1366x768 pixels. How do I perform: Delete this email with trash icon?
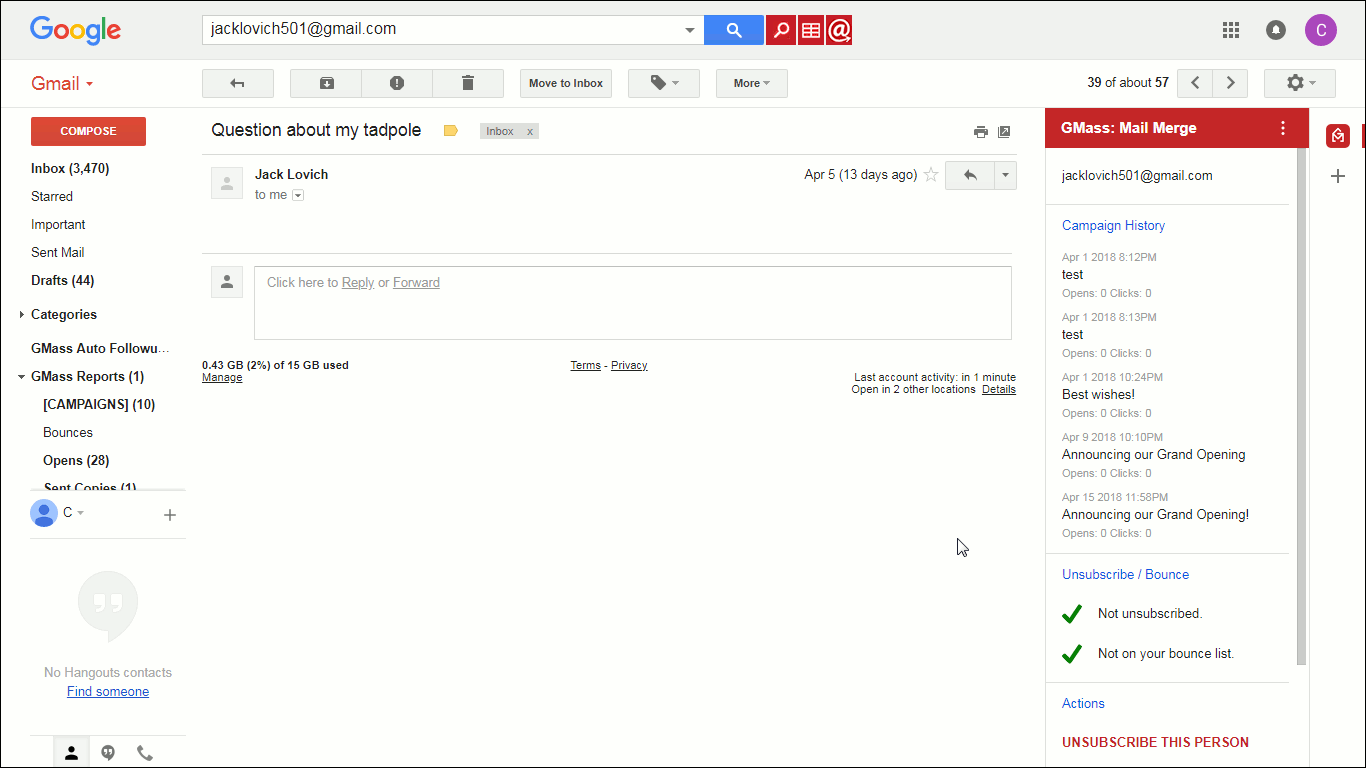pos(468,83)
